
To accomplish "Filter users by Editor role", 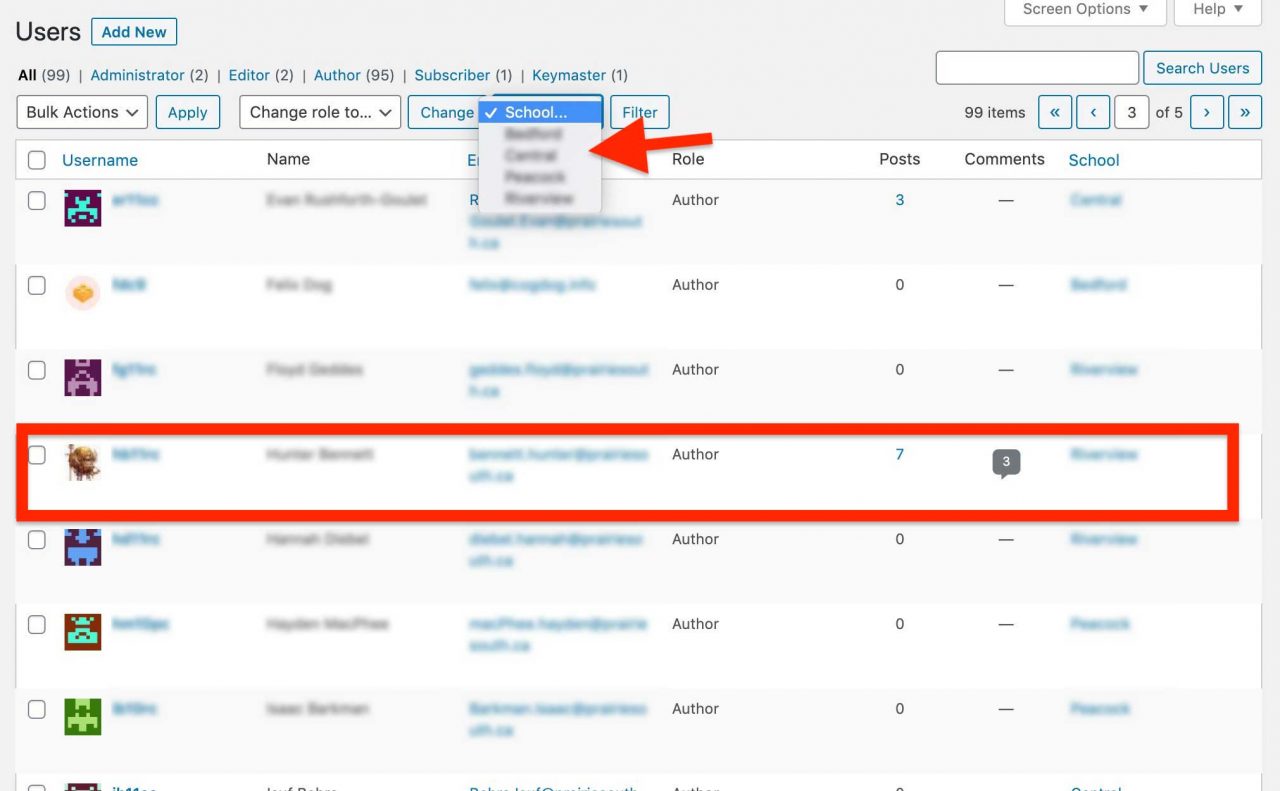I will [249, 75].
